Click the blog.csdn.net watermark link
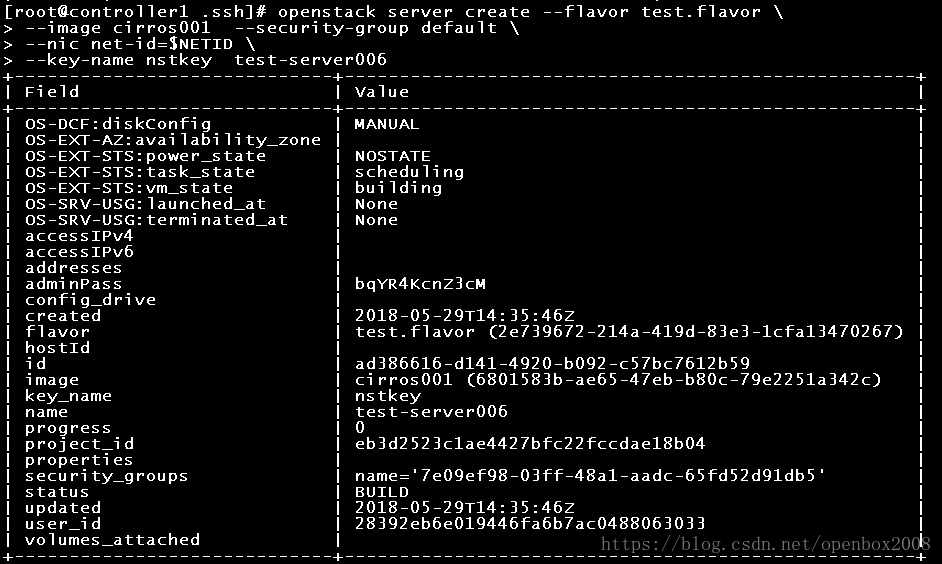Image resolution: width=942 pixels, height=564 pixels. (765, 544)
